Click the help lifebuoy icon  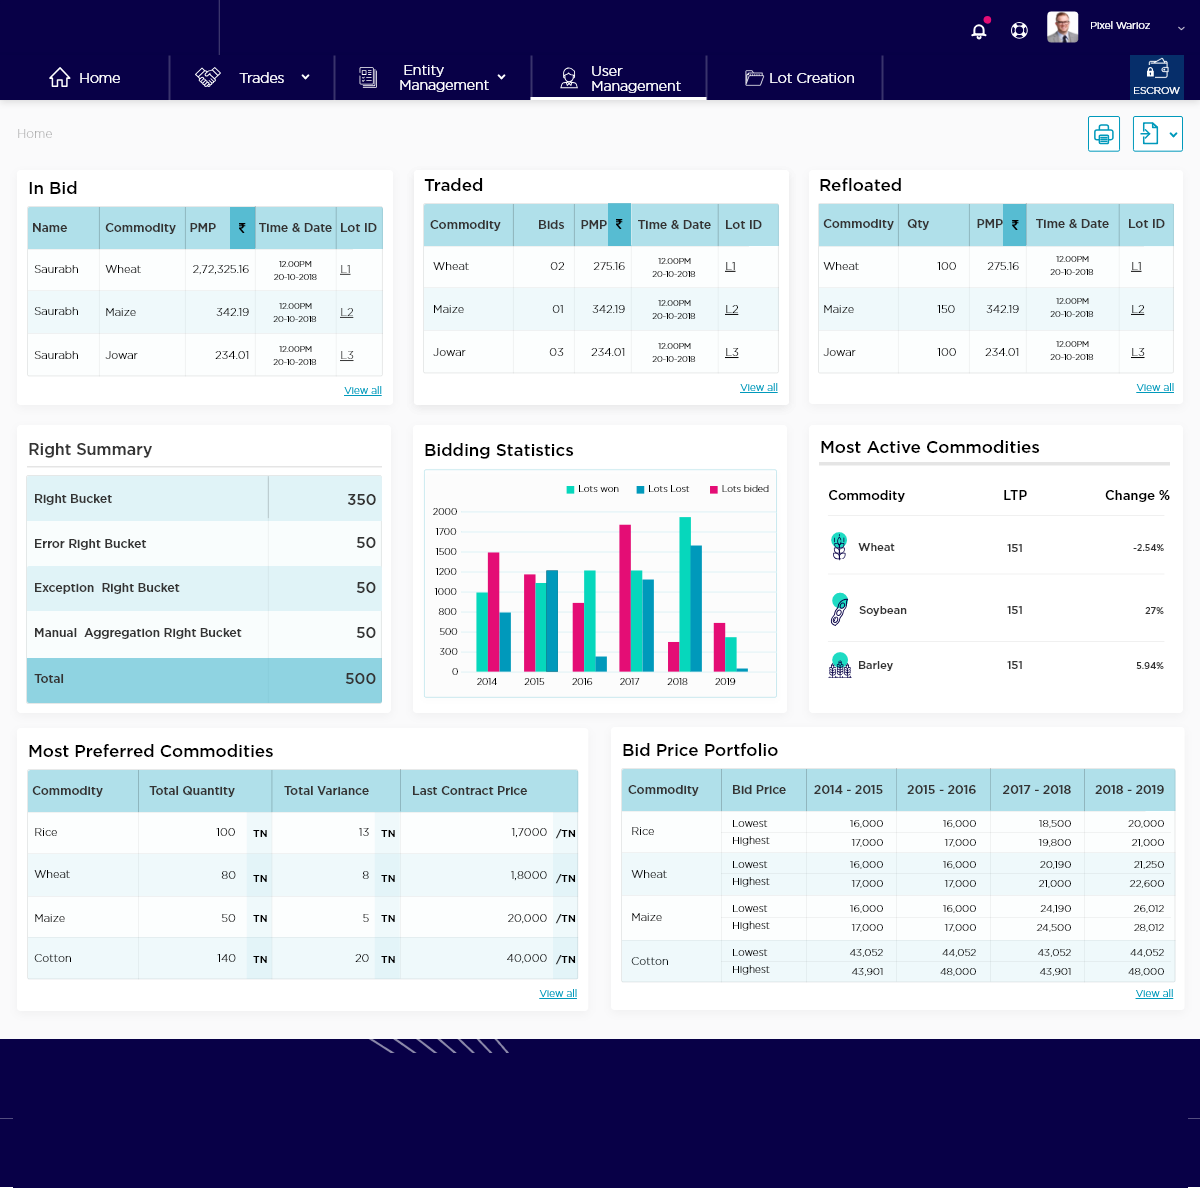pyautogui.click(x=1019, y=30)
